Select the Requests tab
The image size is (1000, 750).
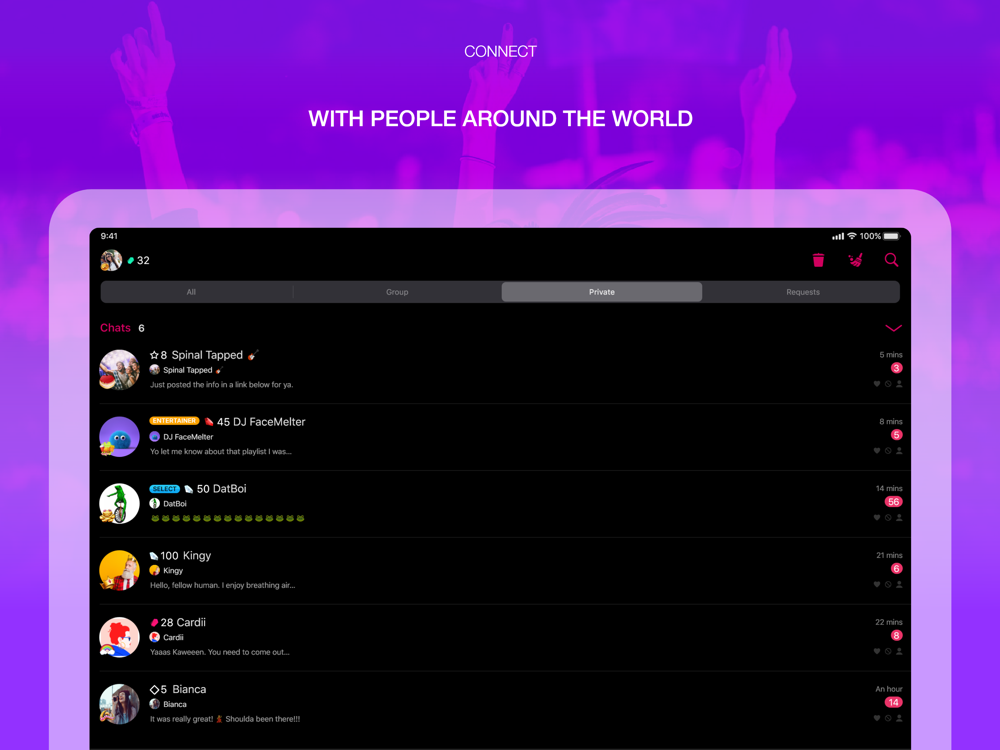803,292
